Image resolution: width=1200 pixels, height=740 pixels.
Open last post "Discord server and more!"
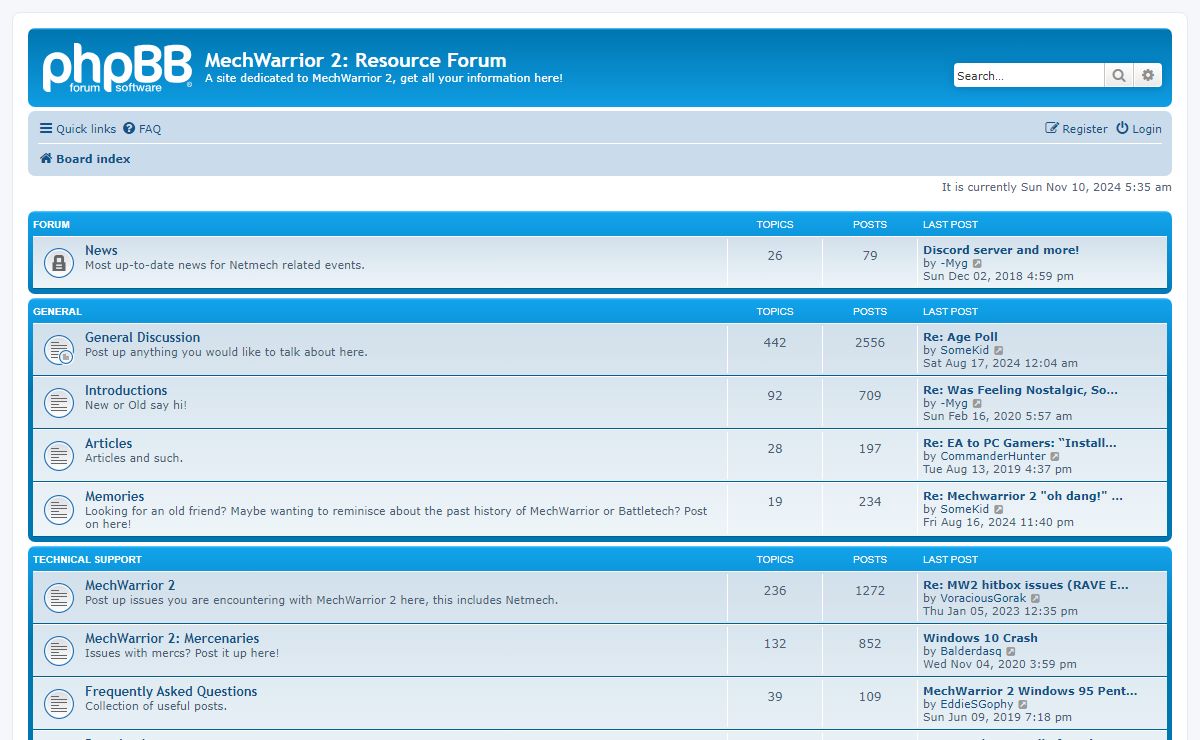click(1001, 250)
